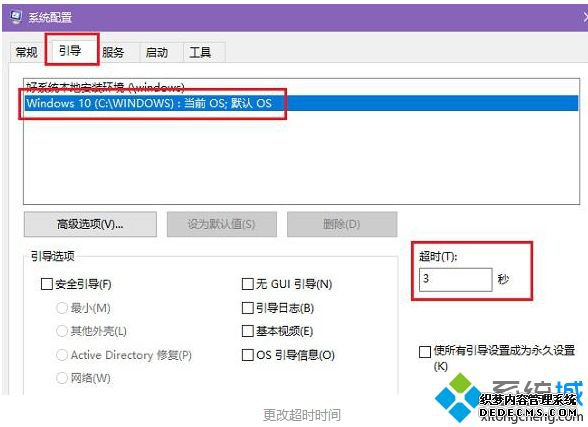Select the 好系统本地安装环境 boot entry
Screen dimensions: 588x427
(301, 88)
